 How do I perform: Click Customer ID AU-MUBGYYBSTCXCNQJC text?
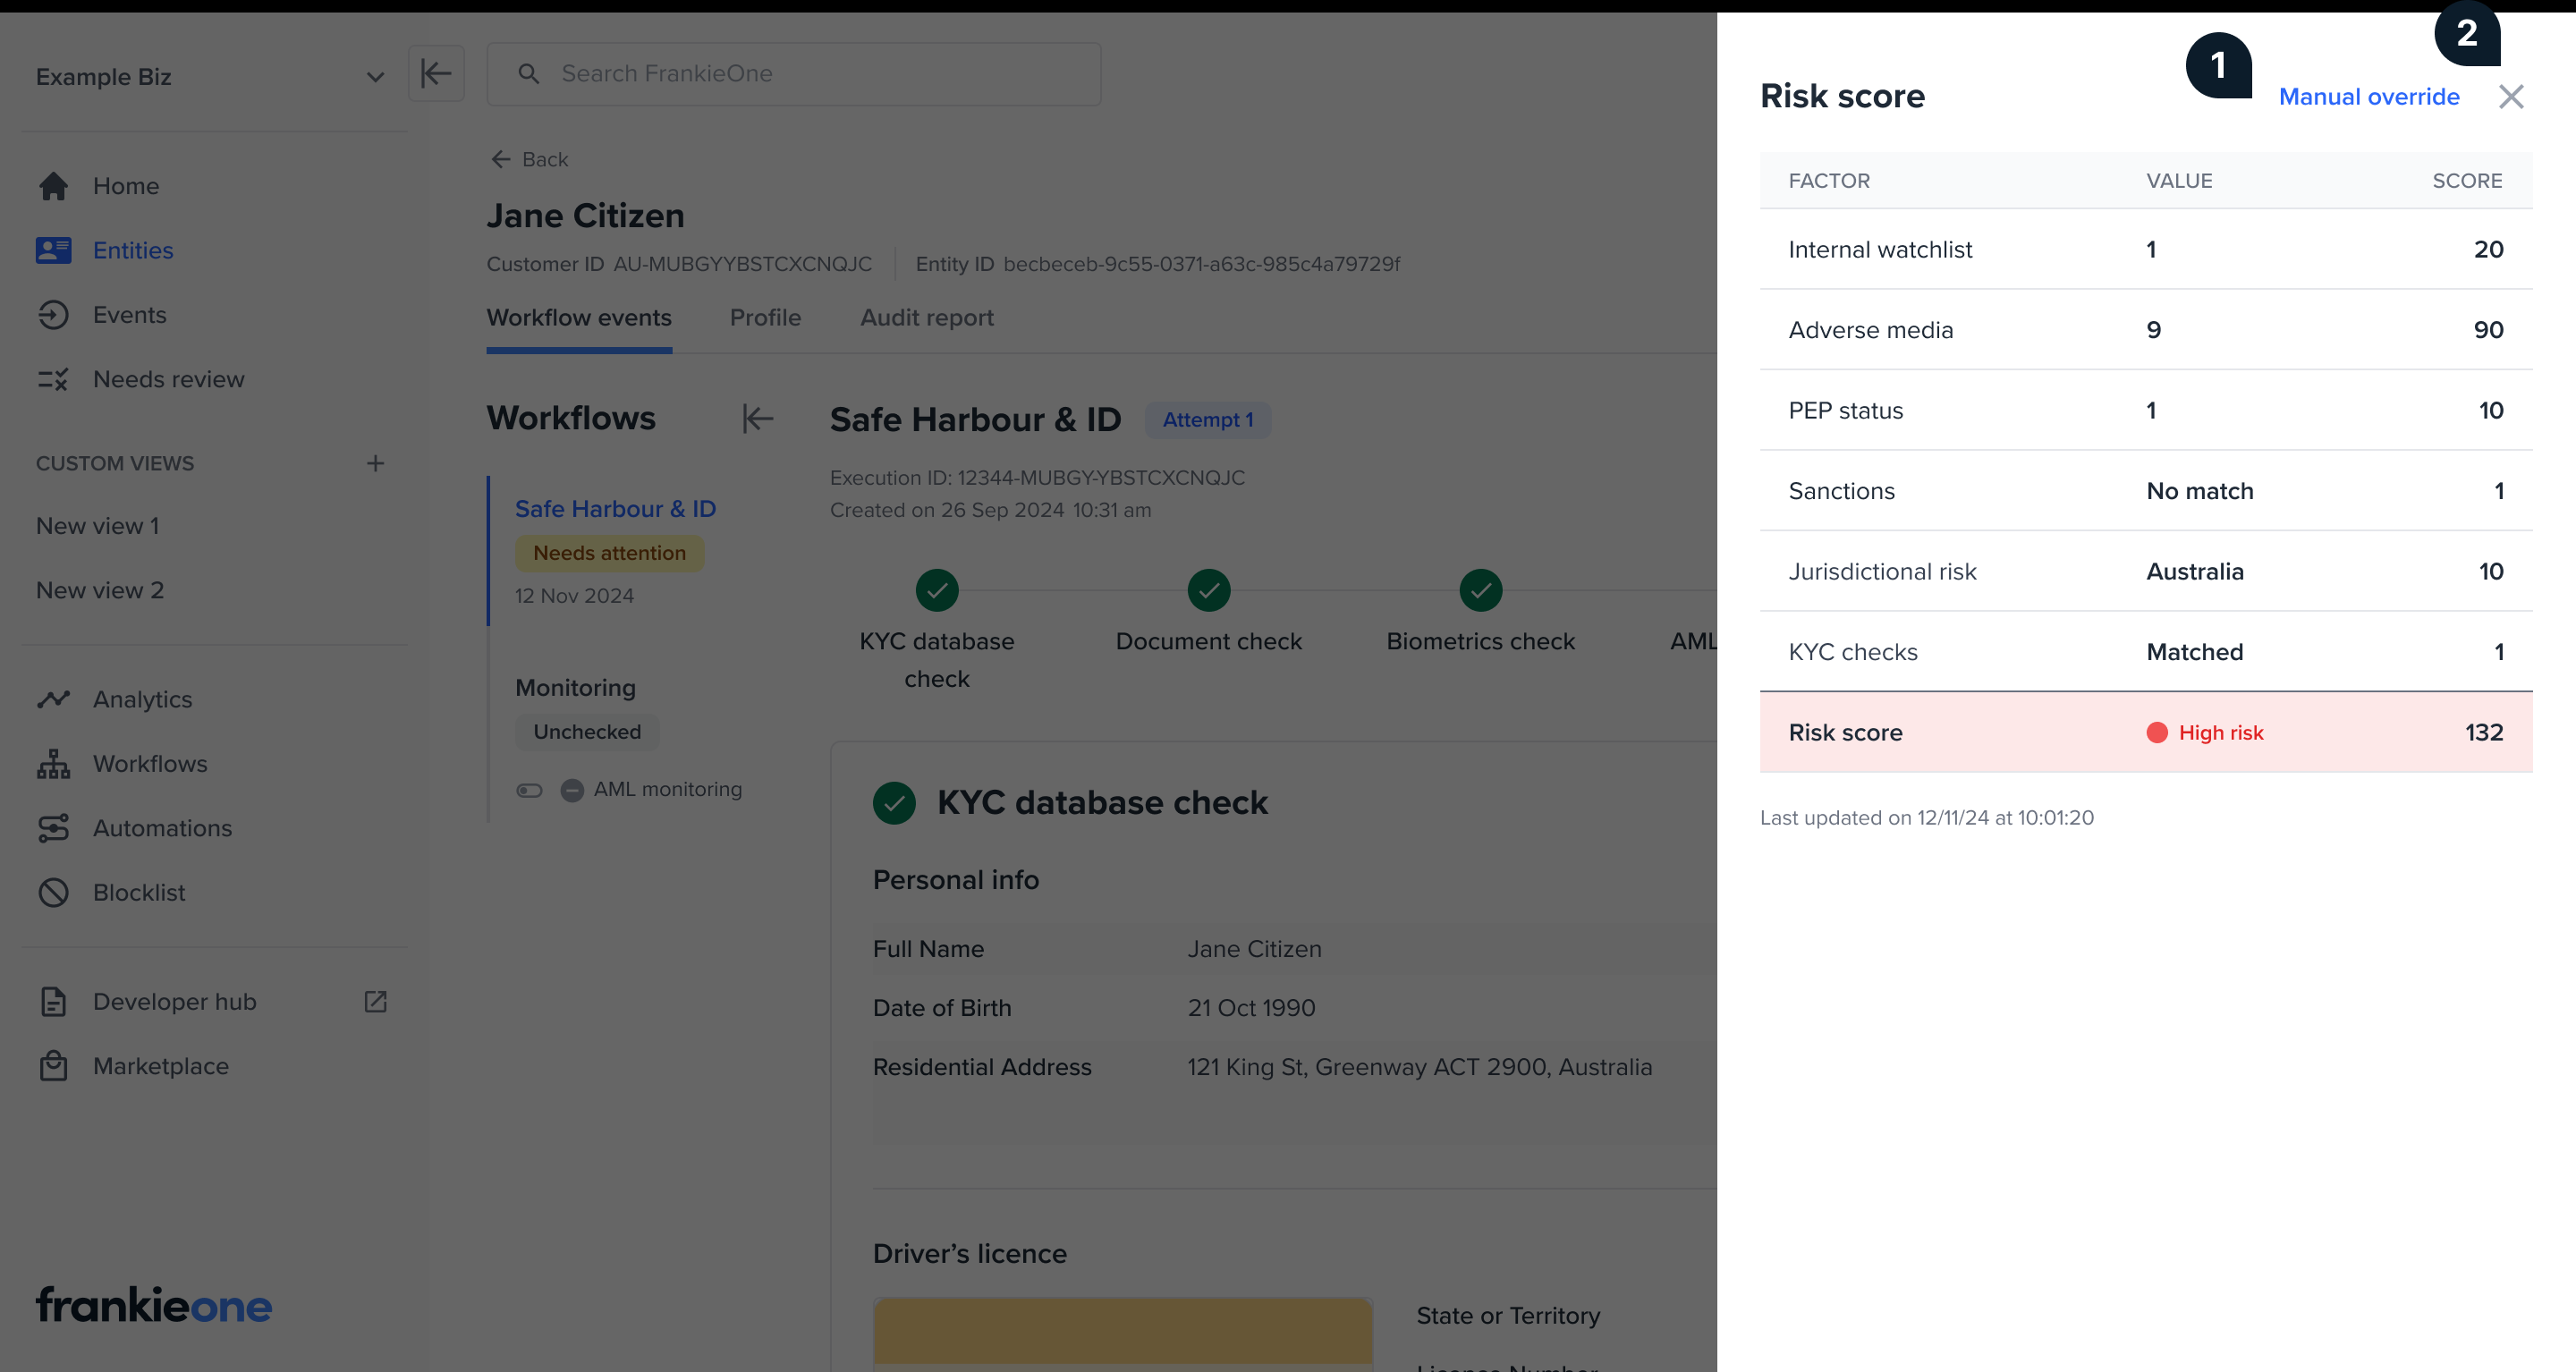(x=679, y=264)
